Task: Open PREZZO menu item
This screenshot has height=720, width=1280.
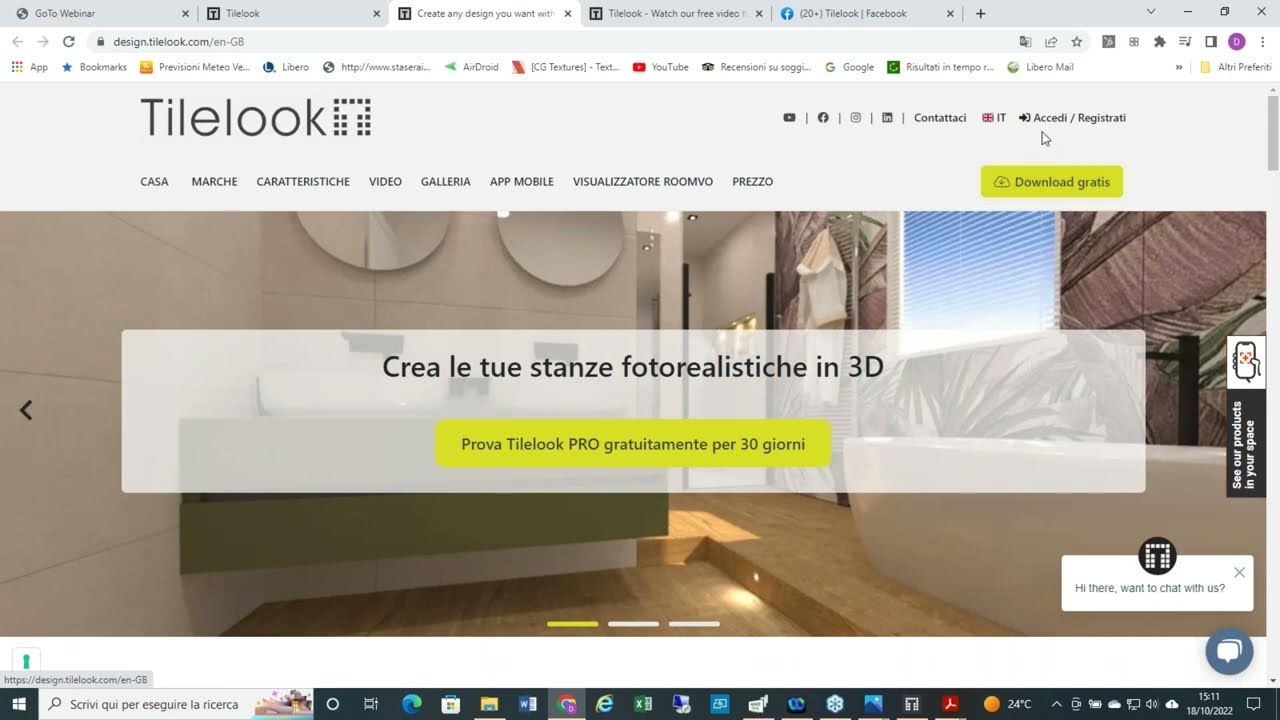Action: coord(752,182)
